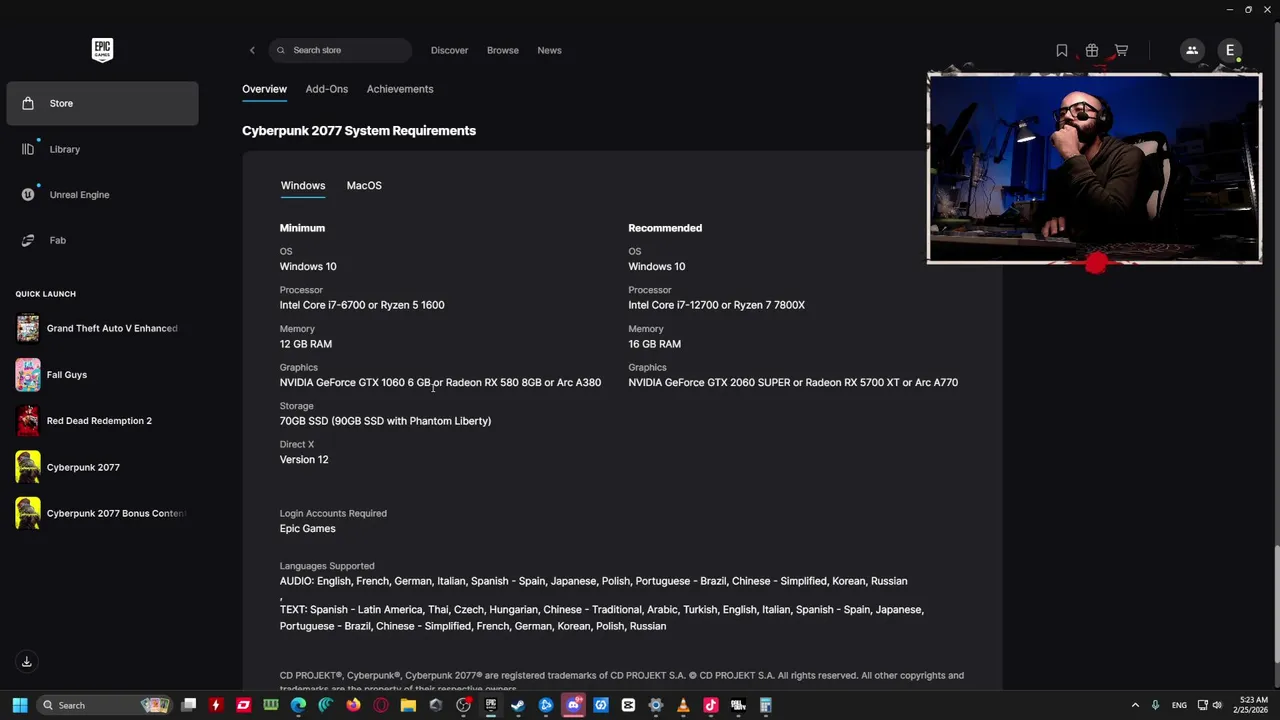Click the Epic Games logo in sidebar
Screen dimensions: 1280x720
coord(102,50)
